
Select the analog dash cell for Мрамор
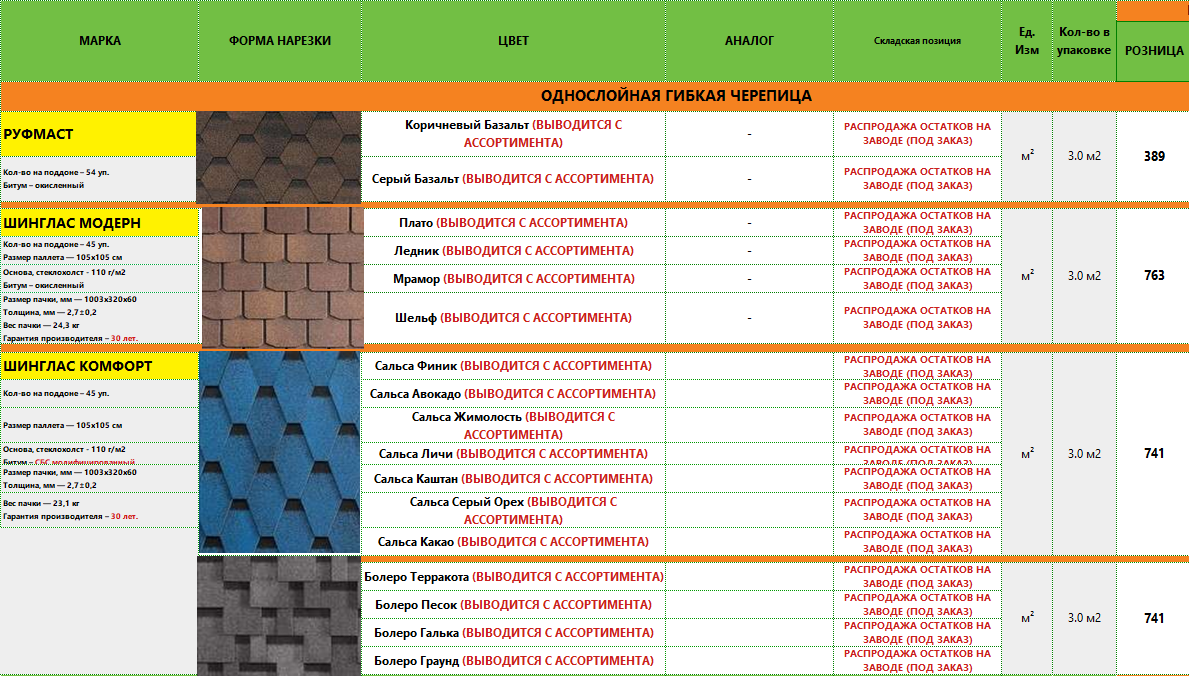pyautogui.click(x=749, y=279)
